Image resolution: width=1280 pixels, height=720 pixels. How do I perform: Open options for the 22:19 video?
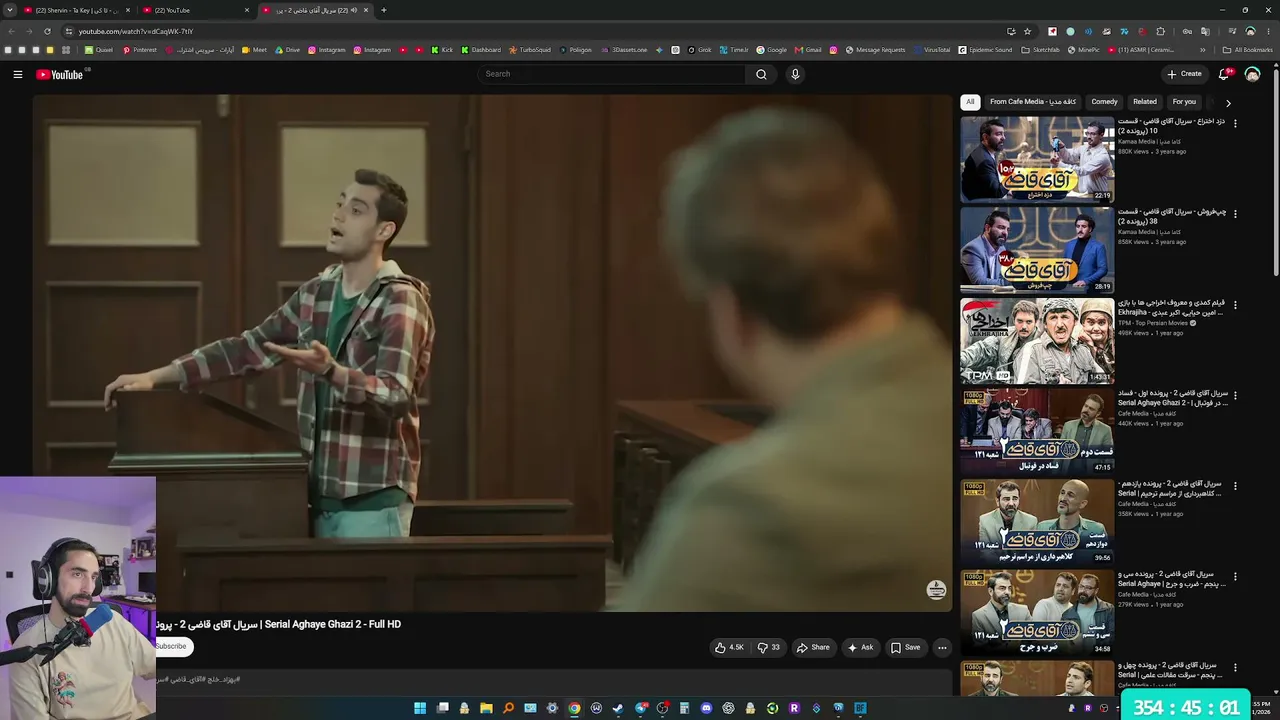click(1235, 123)
